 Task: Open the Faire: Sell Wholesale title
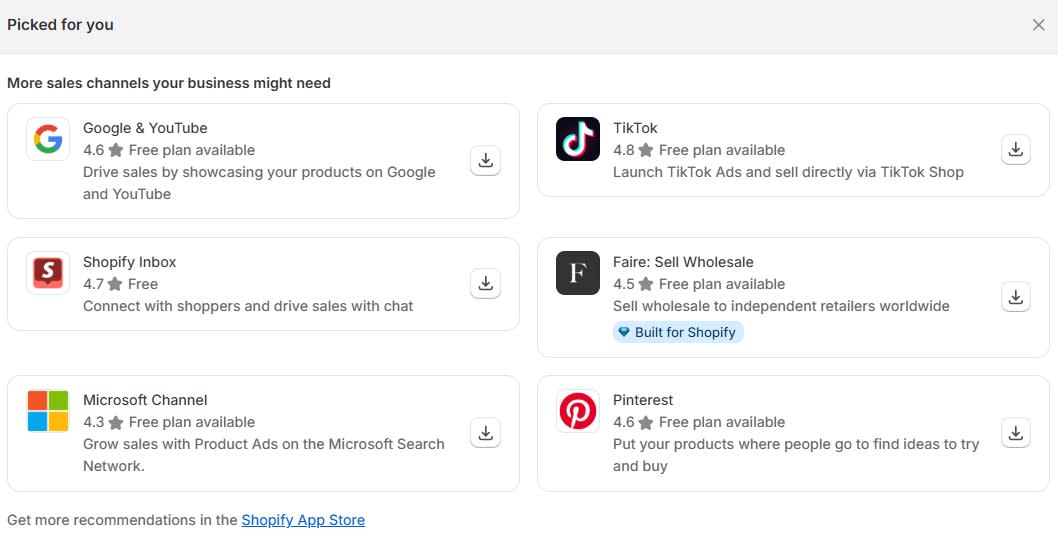(x=683, y=262)
